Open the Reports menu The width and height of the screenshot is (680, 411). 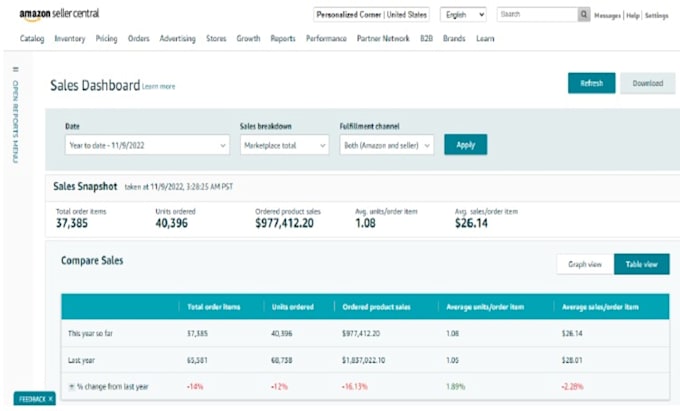(x=283, y=39)
